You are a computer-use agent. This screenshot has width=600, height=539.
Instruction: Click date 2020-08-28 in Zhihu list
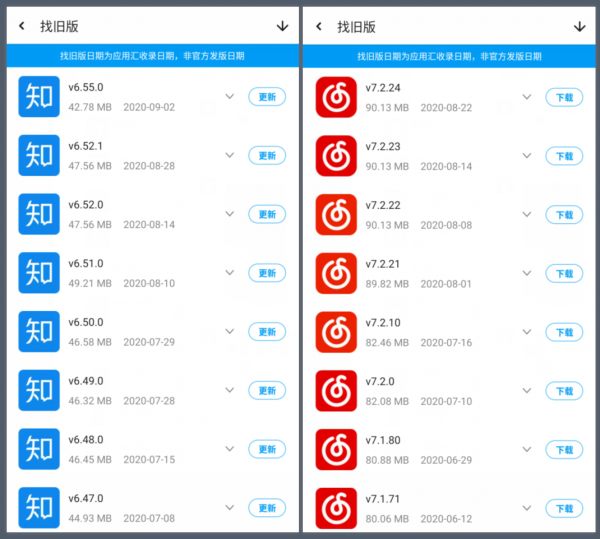[149, 166]
